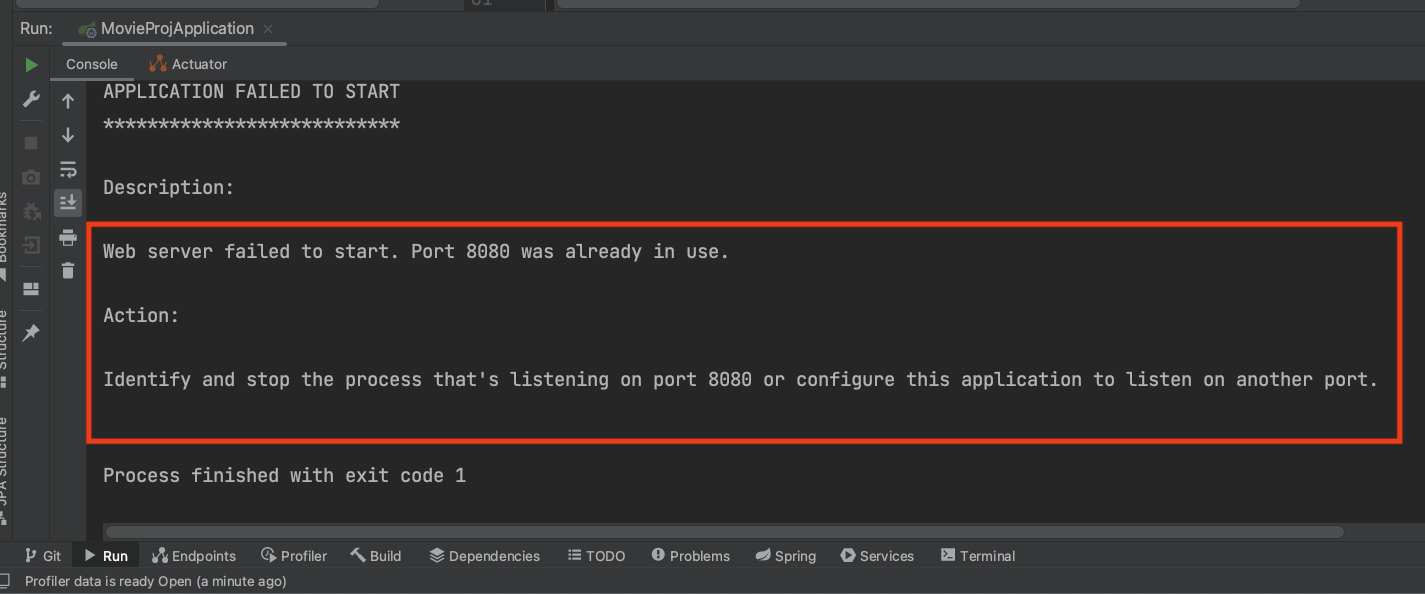1425x594 pixels.
Task: Open run configuration settings via the wrench icon
Action: (x=30, y=99)
